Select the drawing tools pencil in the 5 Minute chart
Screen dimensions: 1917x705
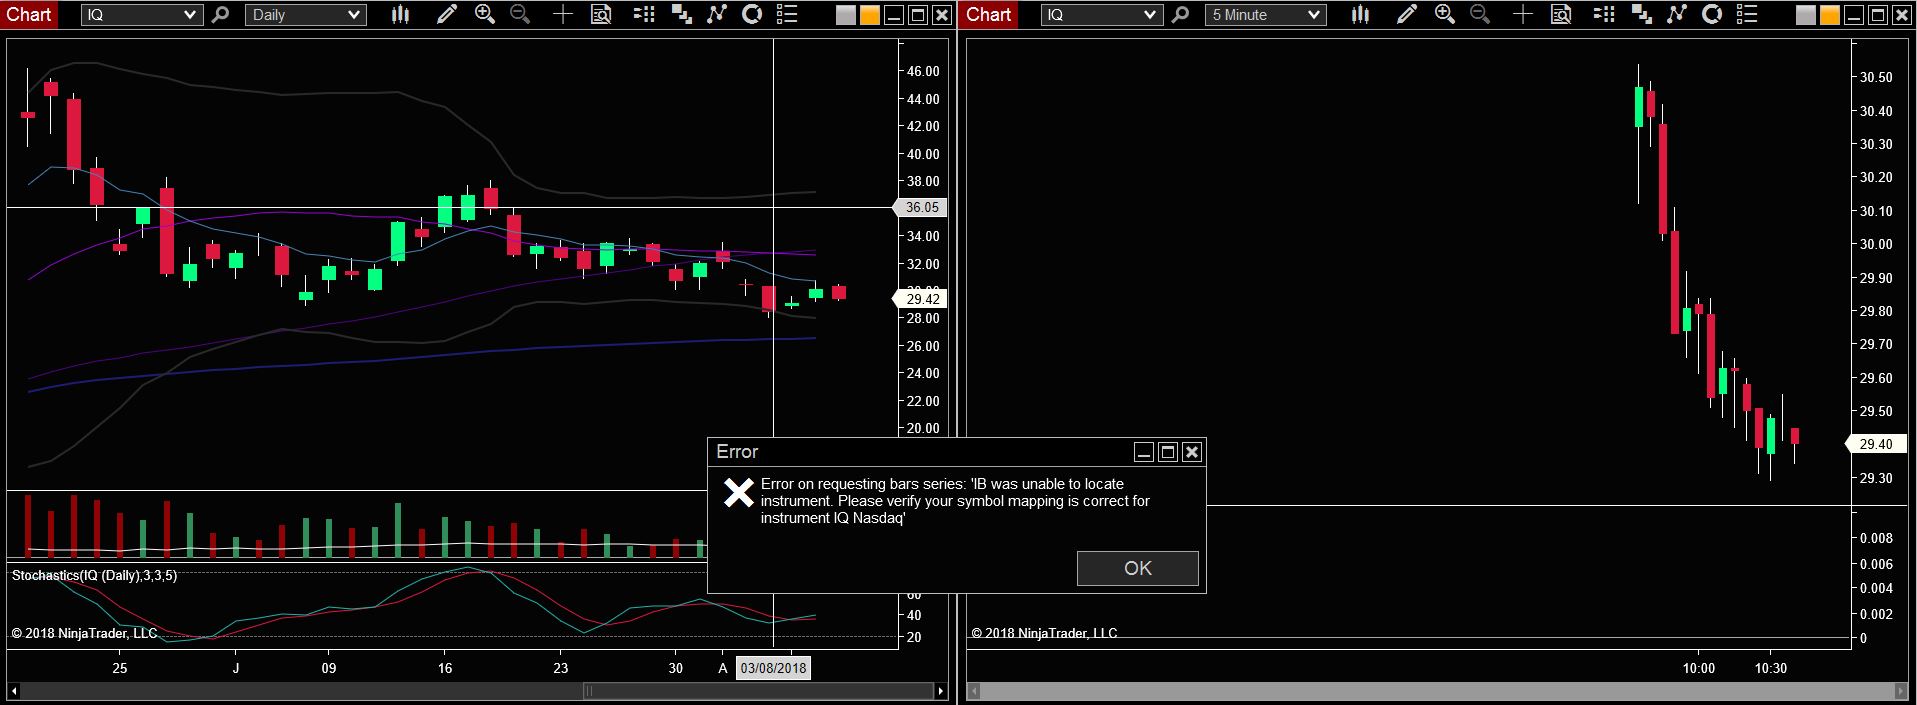click(x=1406, y=15)
